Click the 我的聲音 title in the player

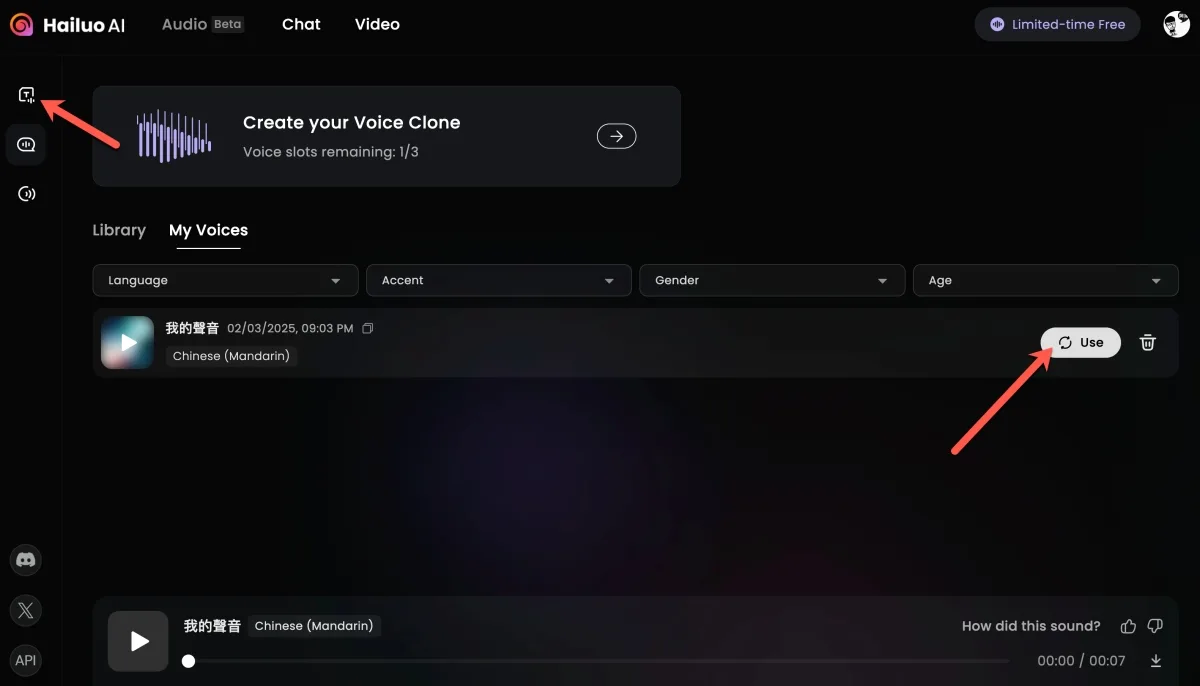click(212, 626)
